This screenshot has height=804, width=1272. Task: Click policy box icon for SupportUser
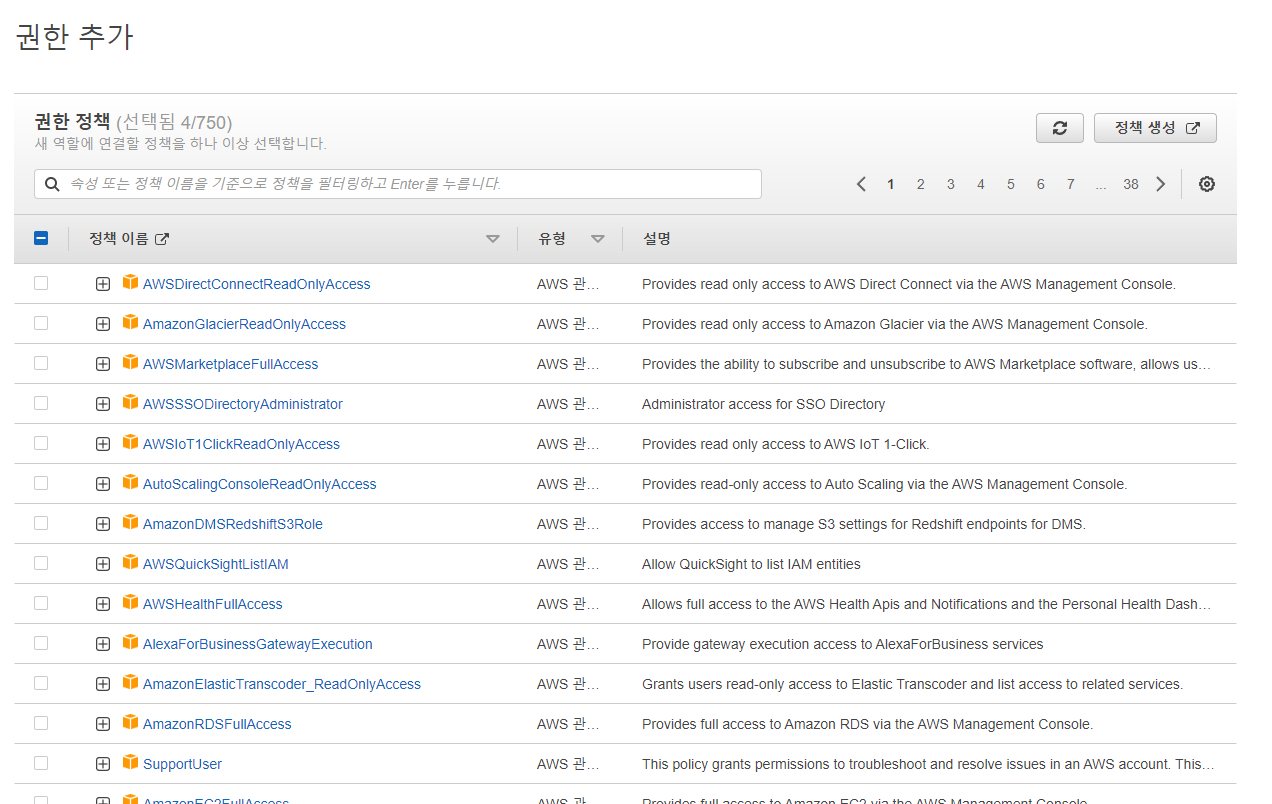pos(130,763)
